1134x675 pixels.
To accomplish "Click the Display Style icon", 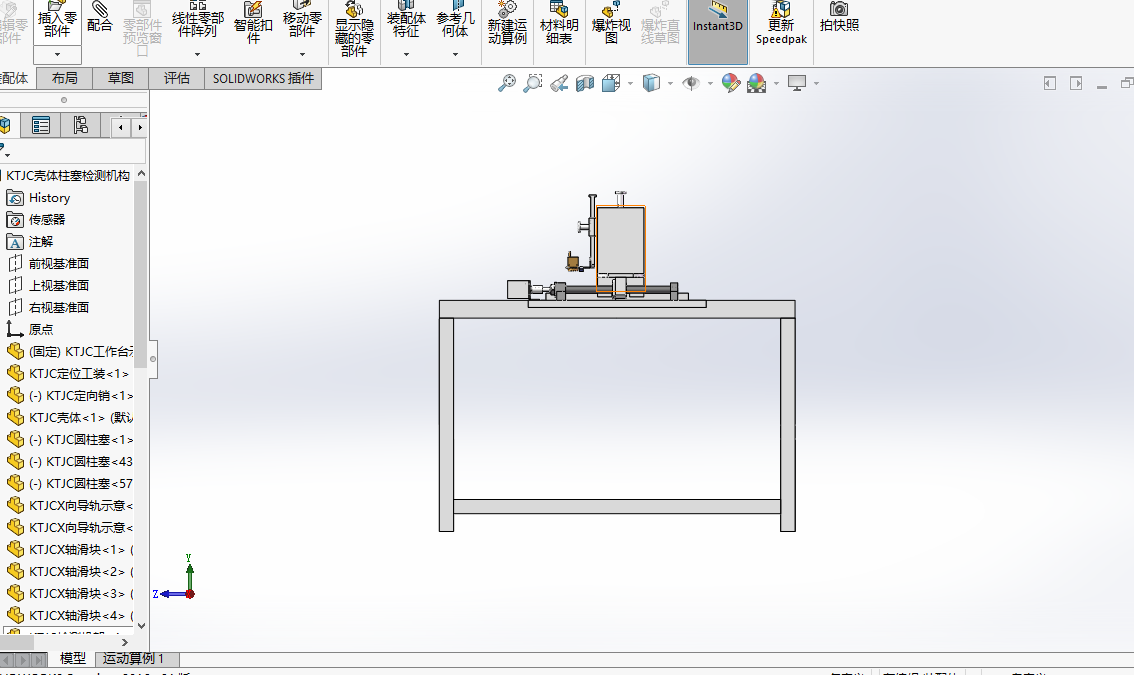I will (652, 83).
